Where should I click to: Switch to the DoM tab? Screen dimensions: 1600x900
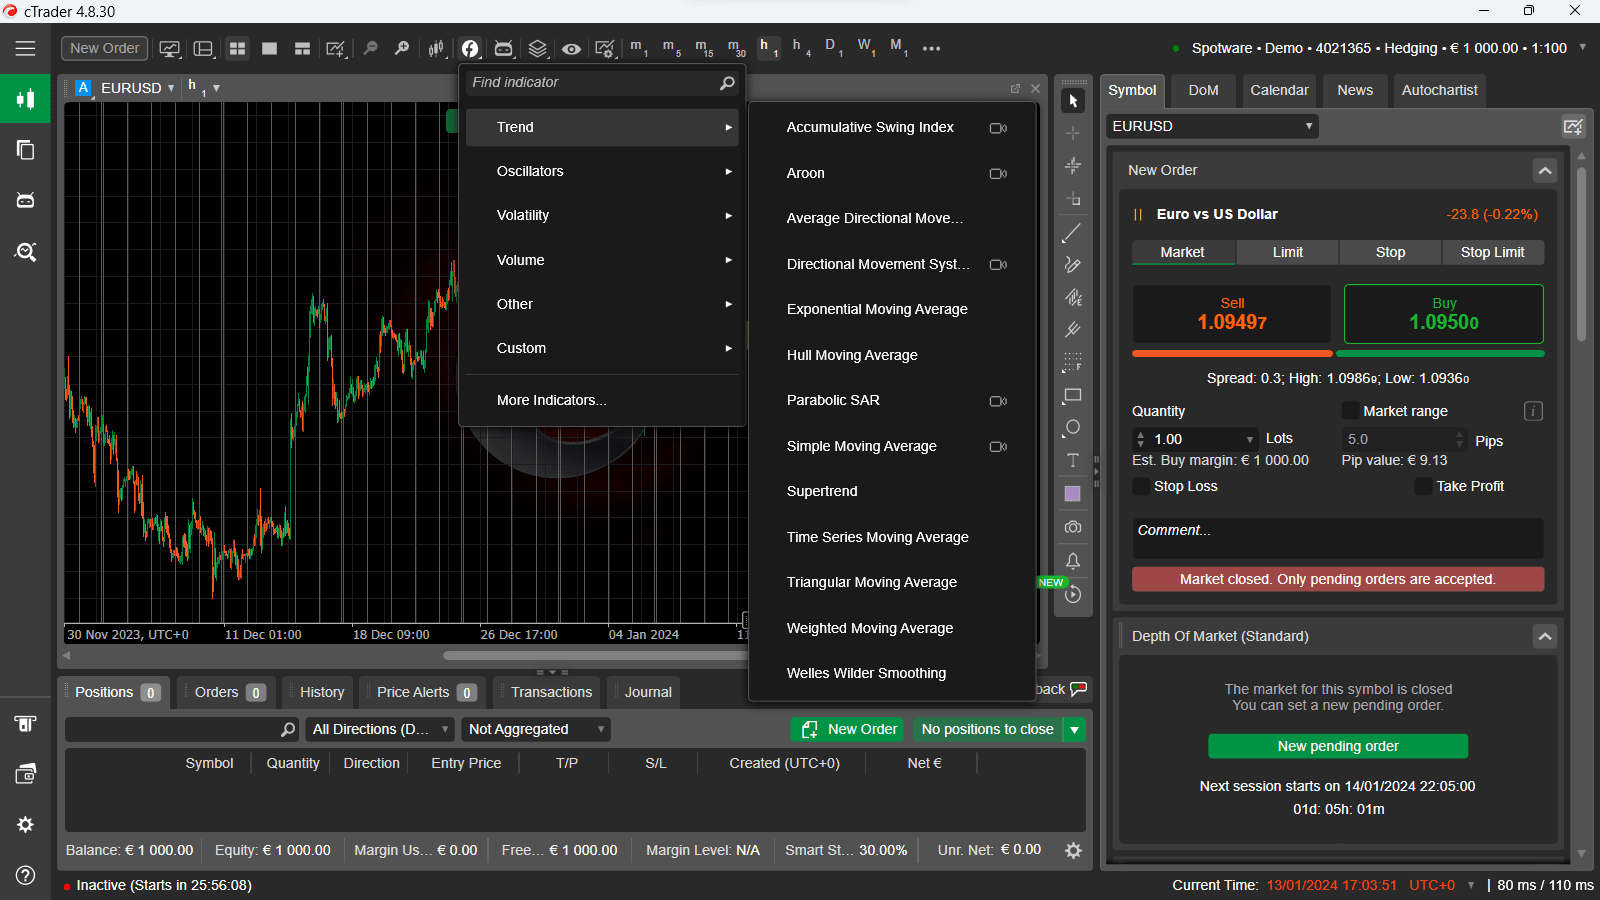point(1203,90)
